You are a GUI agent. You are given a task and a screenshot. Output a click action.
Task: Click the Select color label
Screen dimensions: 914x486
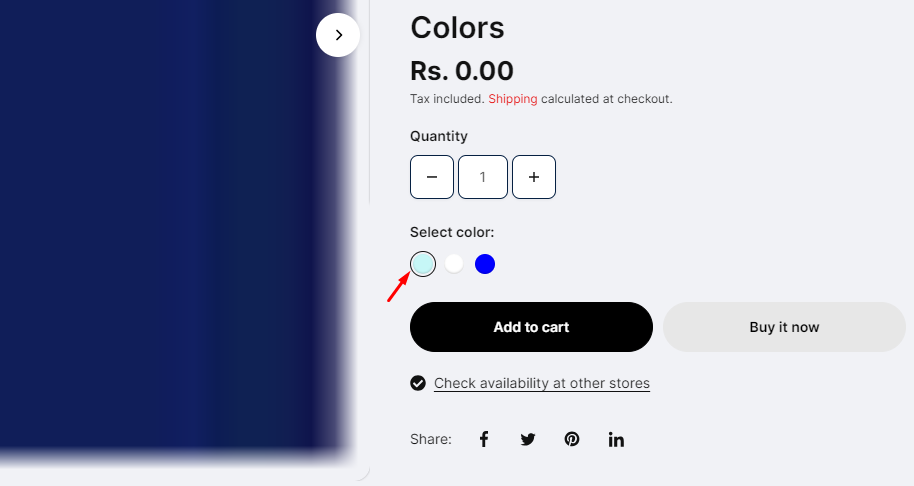(x=452, y=232)
